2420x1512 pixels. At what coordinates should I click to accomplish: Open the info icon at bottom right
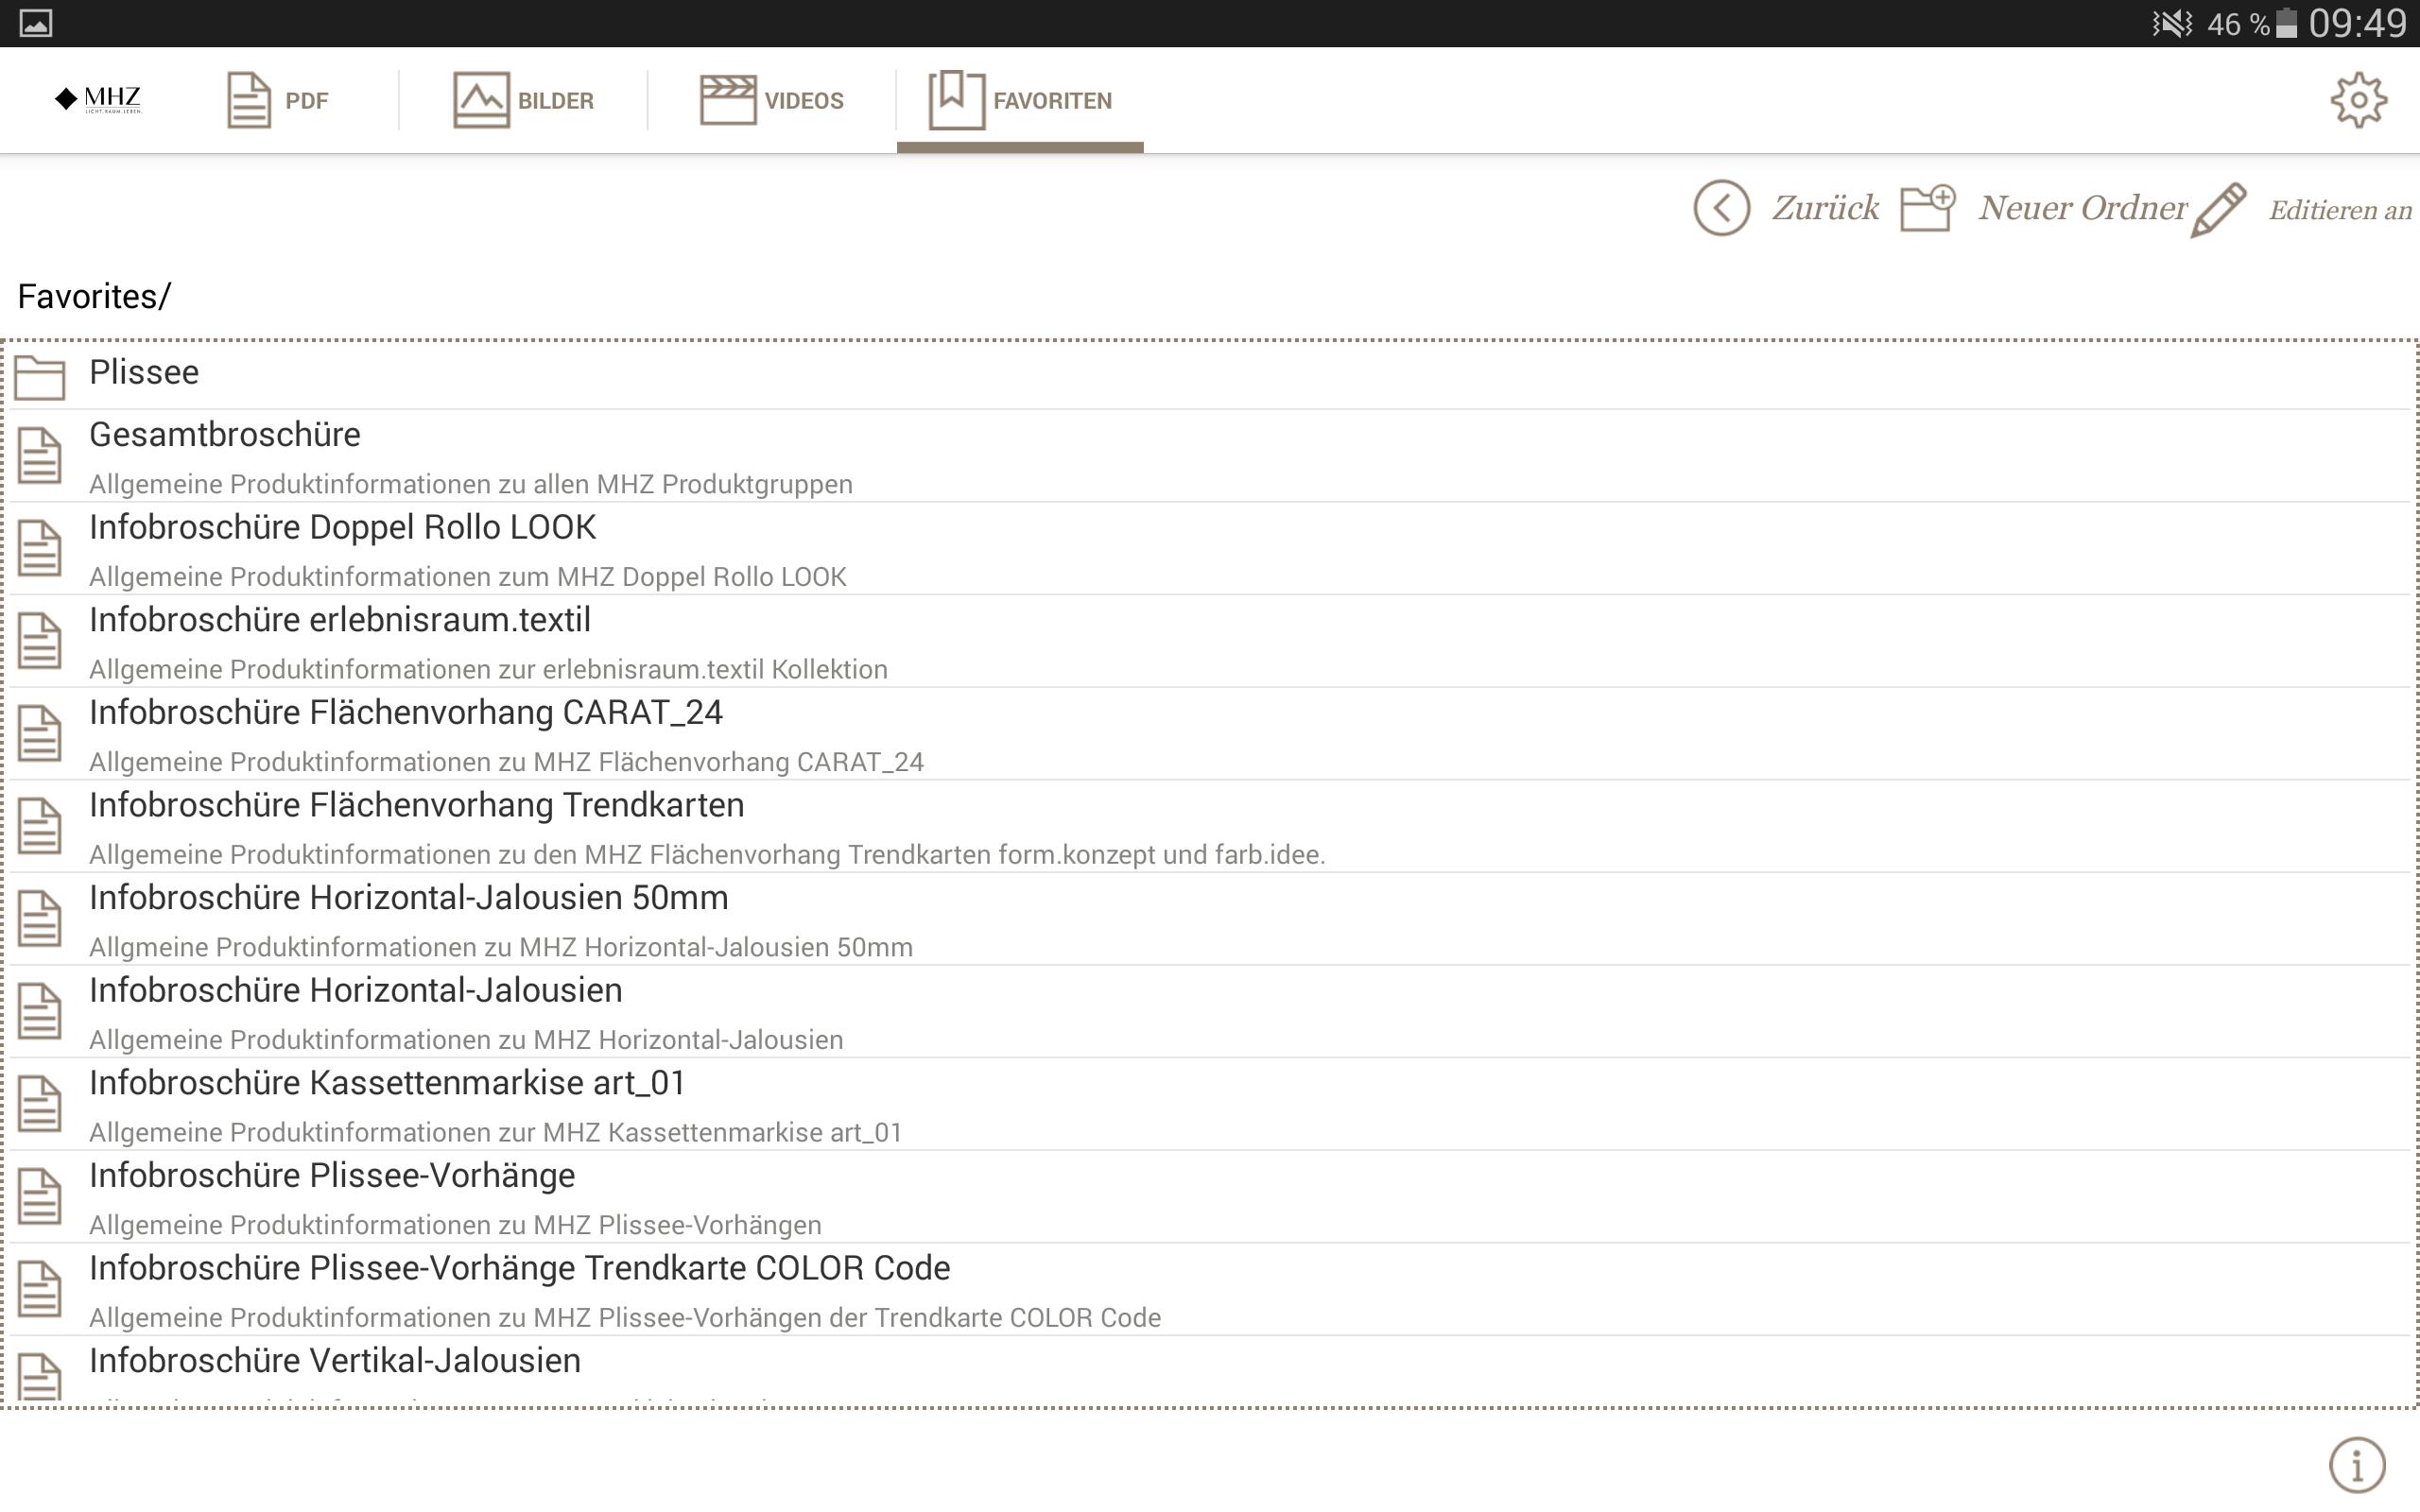(x=2357, y=1466)
